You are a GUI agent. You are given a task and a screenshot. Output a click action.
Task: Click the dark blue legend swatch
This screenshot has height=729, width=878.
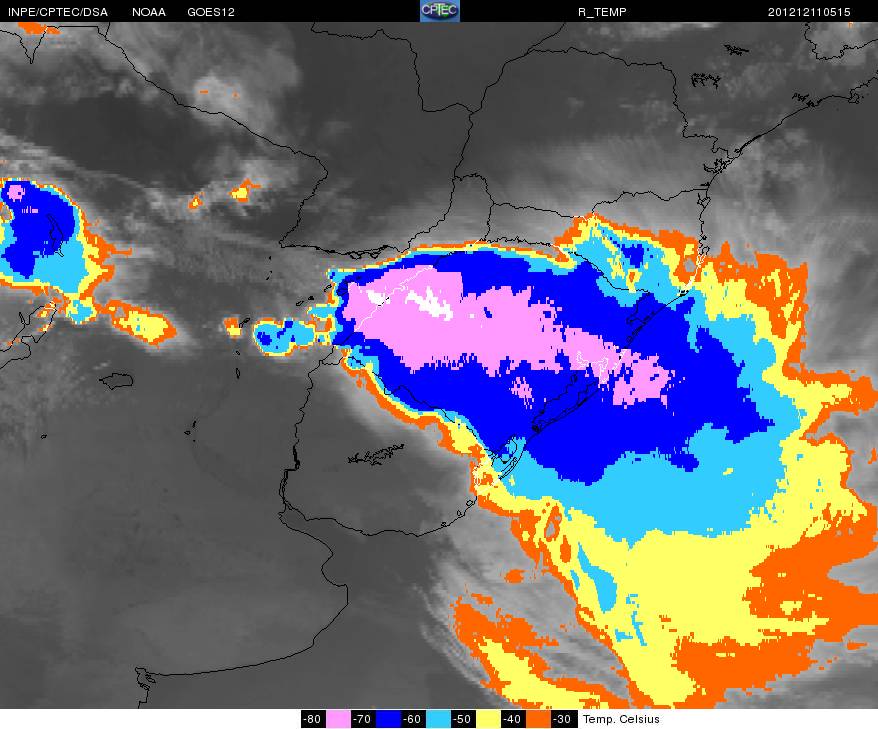point(387,719)
